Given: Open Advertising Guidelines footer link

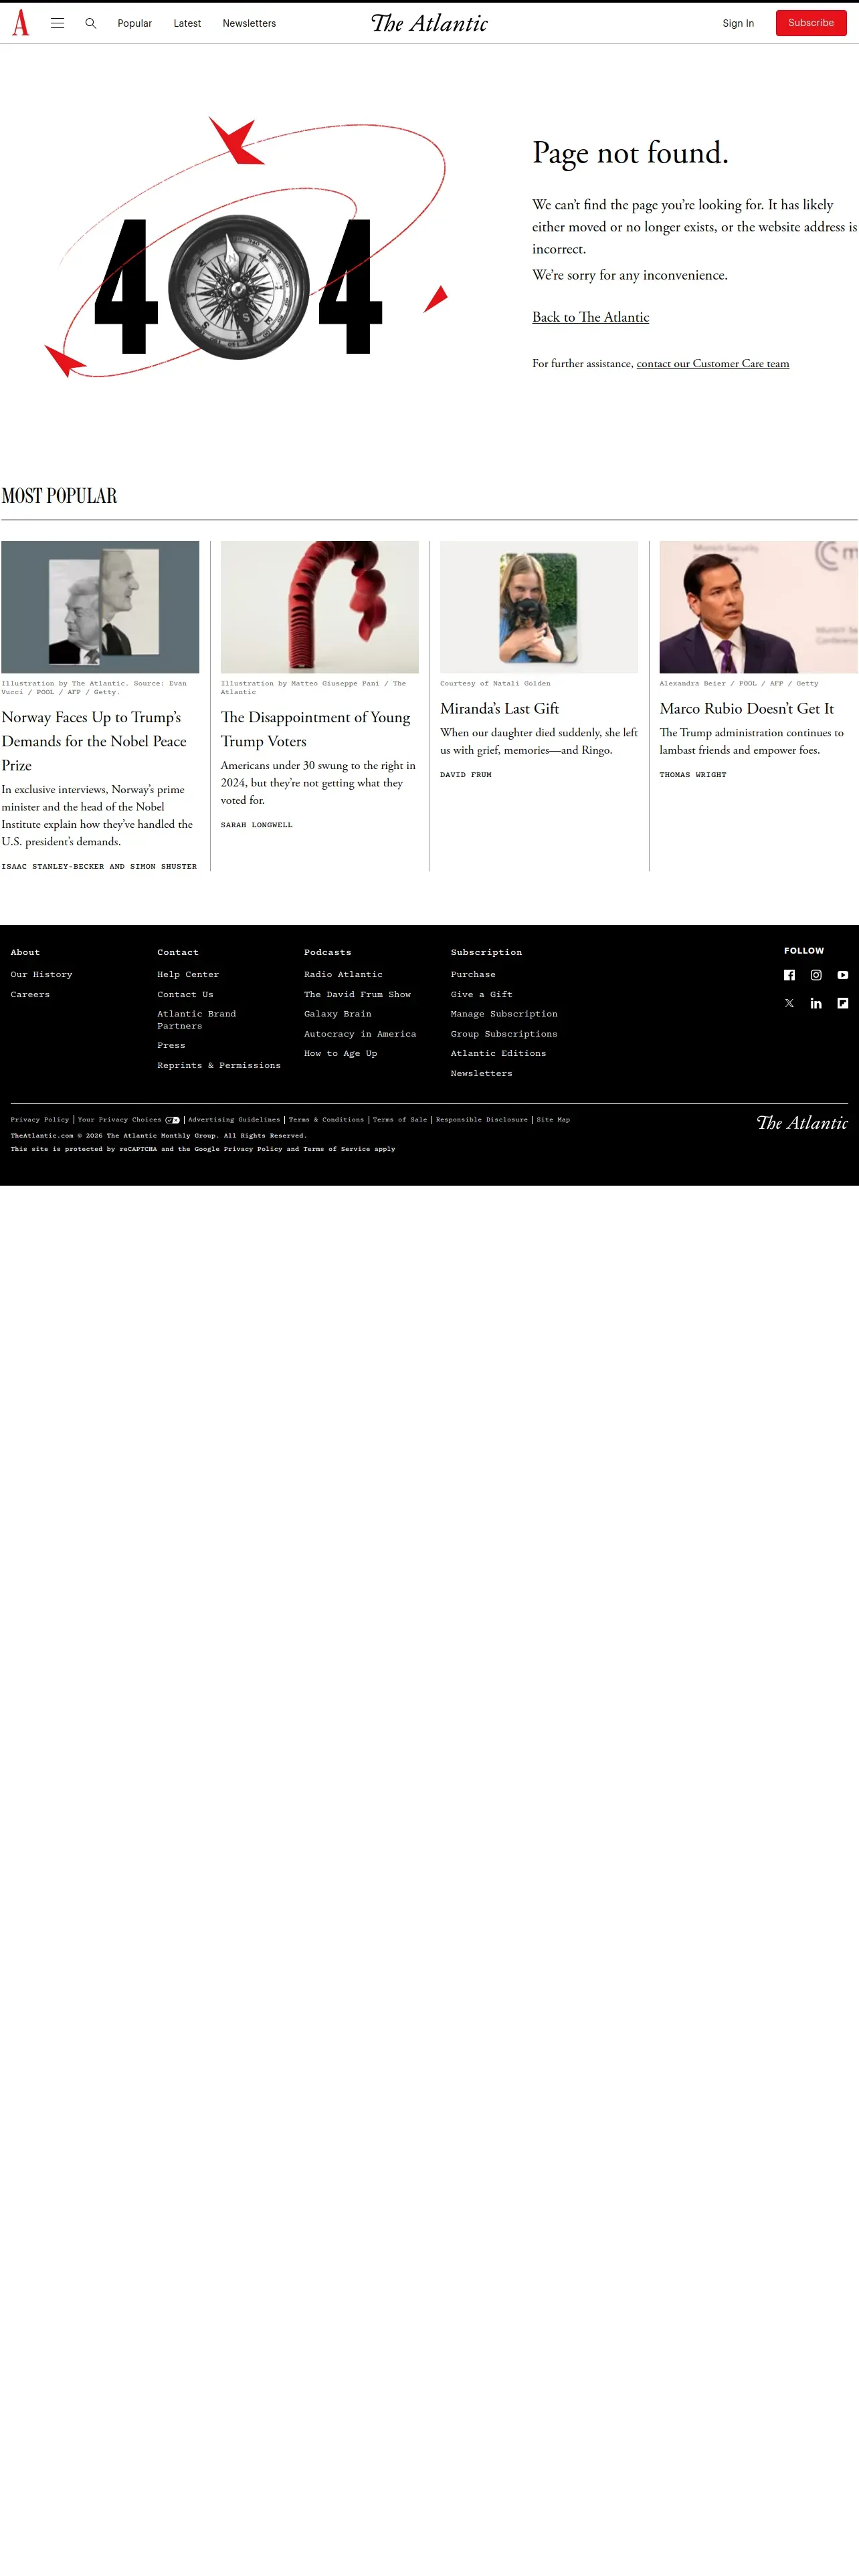Looking at the screenshot, I should [234, 1120].
